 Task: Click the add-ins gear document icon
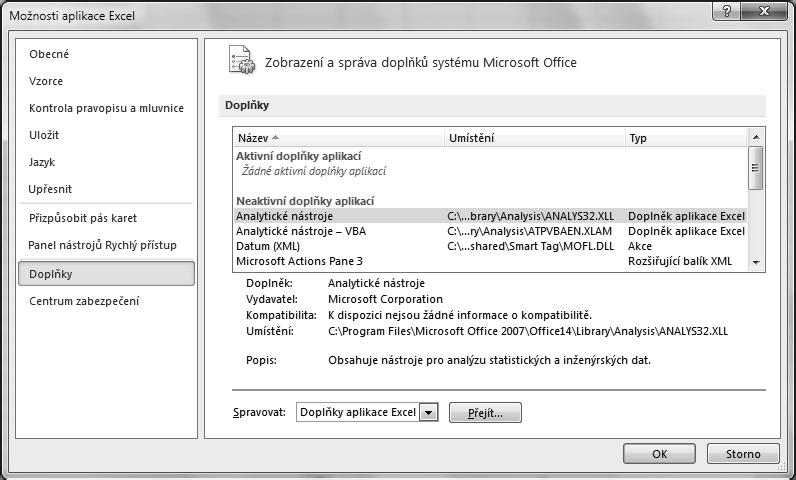[242, 60]
